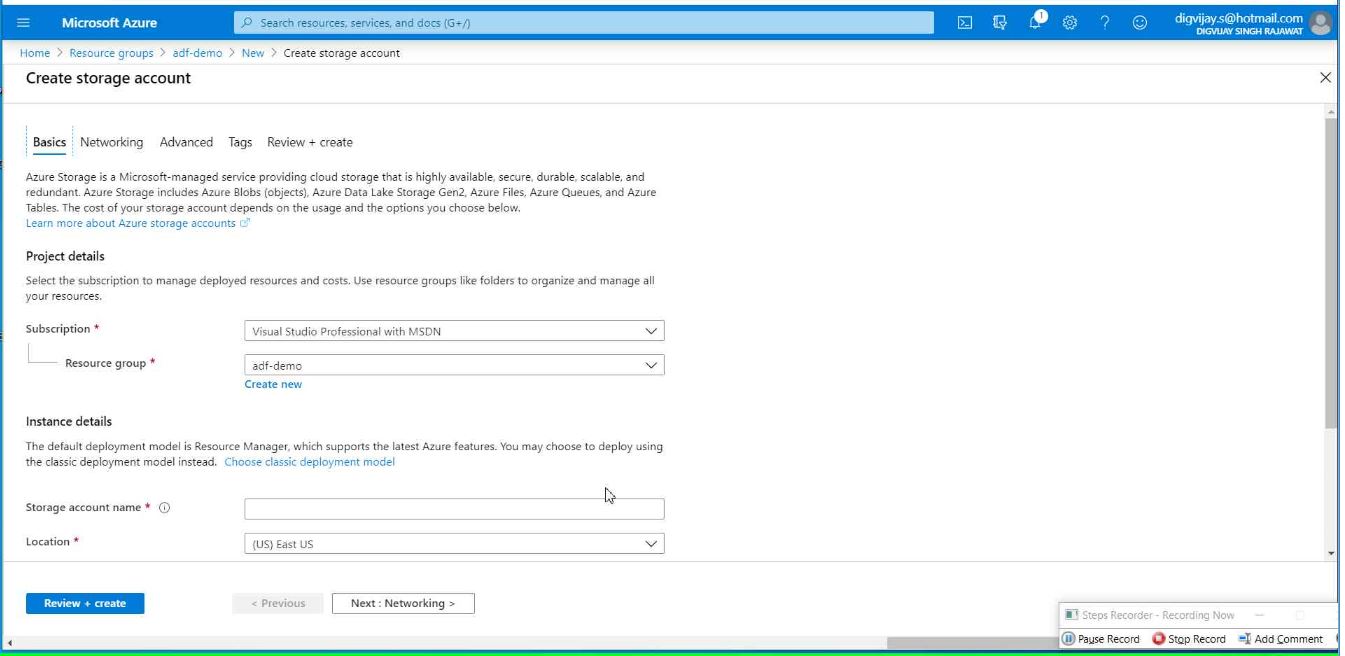This screenshot has width=1345, height=656.
Task: Click the Storage account name info icon
Action: [x=165, y=508]
